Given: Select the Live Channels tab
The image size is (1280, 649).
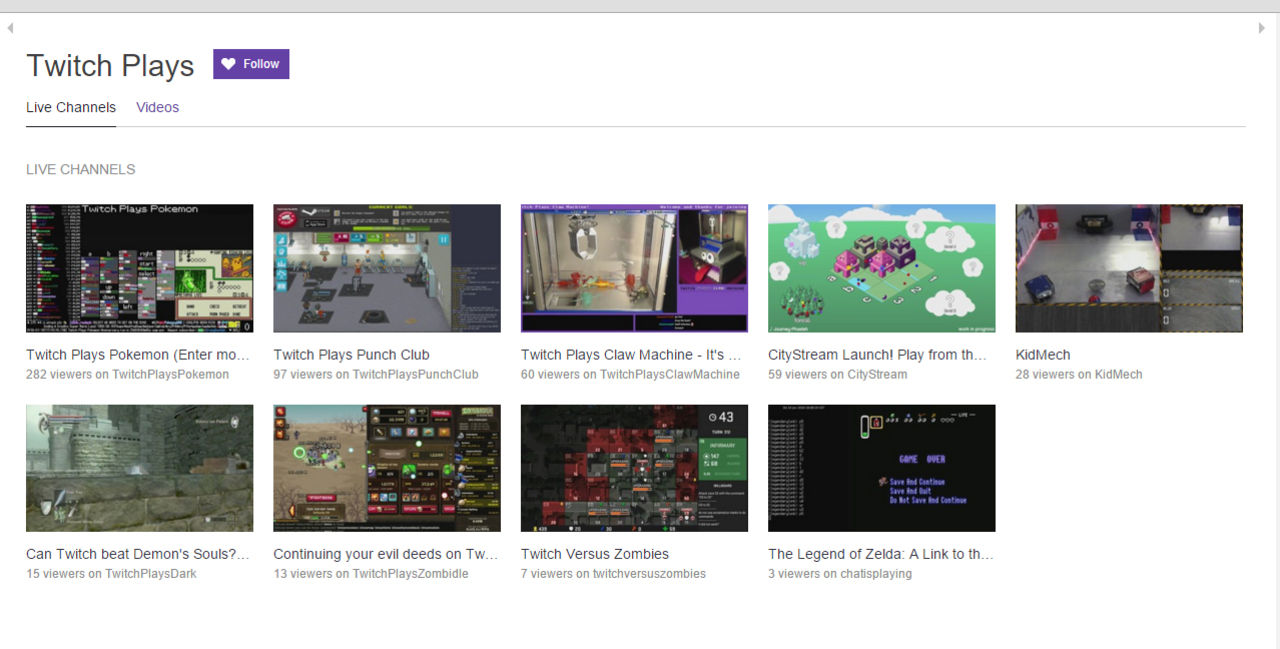Looking at the screenshot, I should pyautogui.click(x=71, y=107).
